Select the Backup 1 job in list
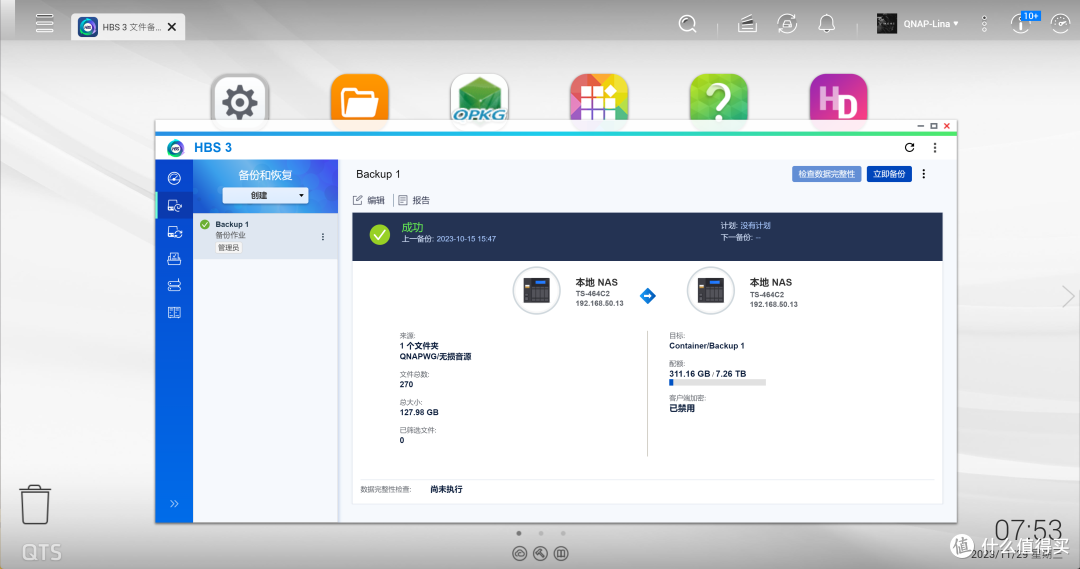Image resolution: width=1080 pixels, height=569 pixels. (x=265, y=236)
